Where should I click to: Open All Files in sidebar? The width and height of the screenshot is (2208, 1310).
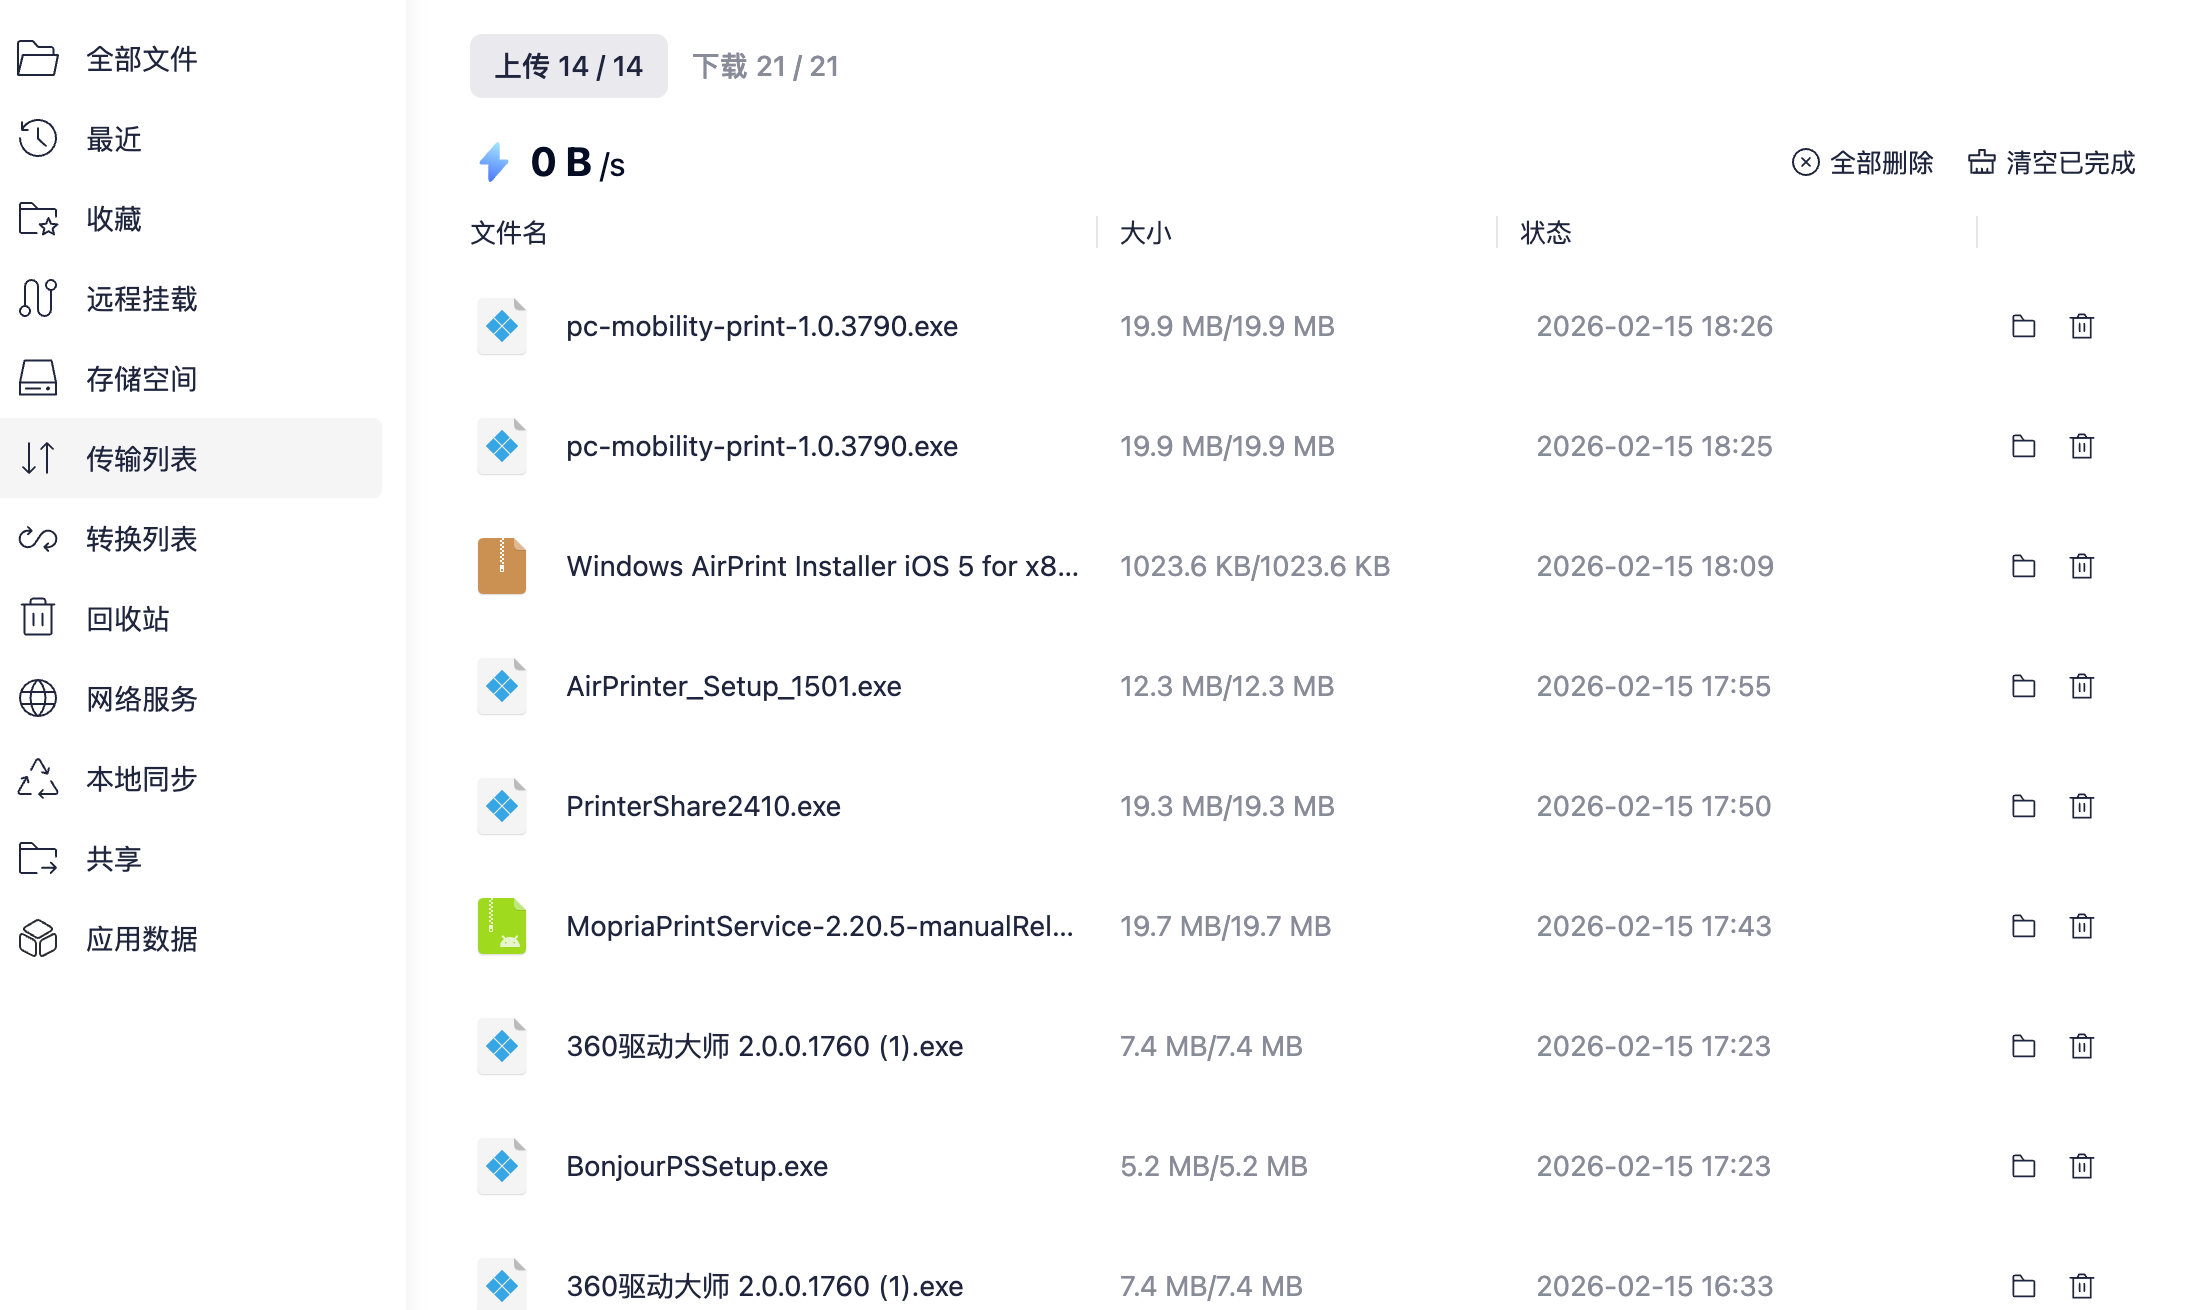coord(140,58)
